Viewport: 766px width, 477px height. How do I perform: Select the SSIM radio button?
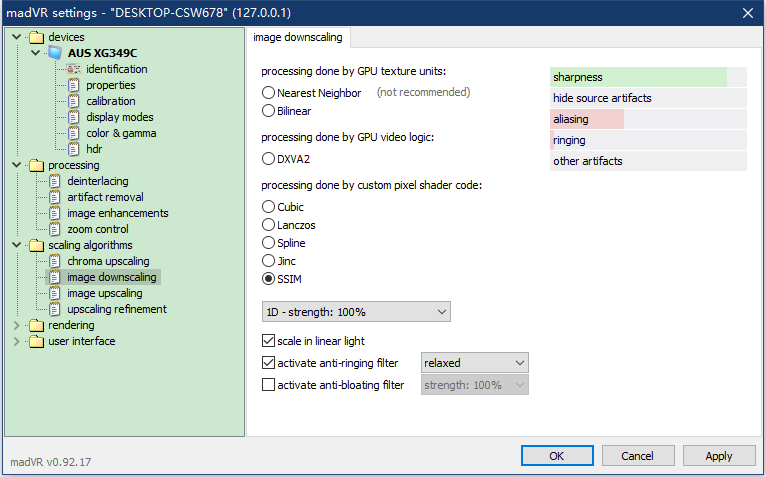click(268, 279)
